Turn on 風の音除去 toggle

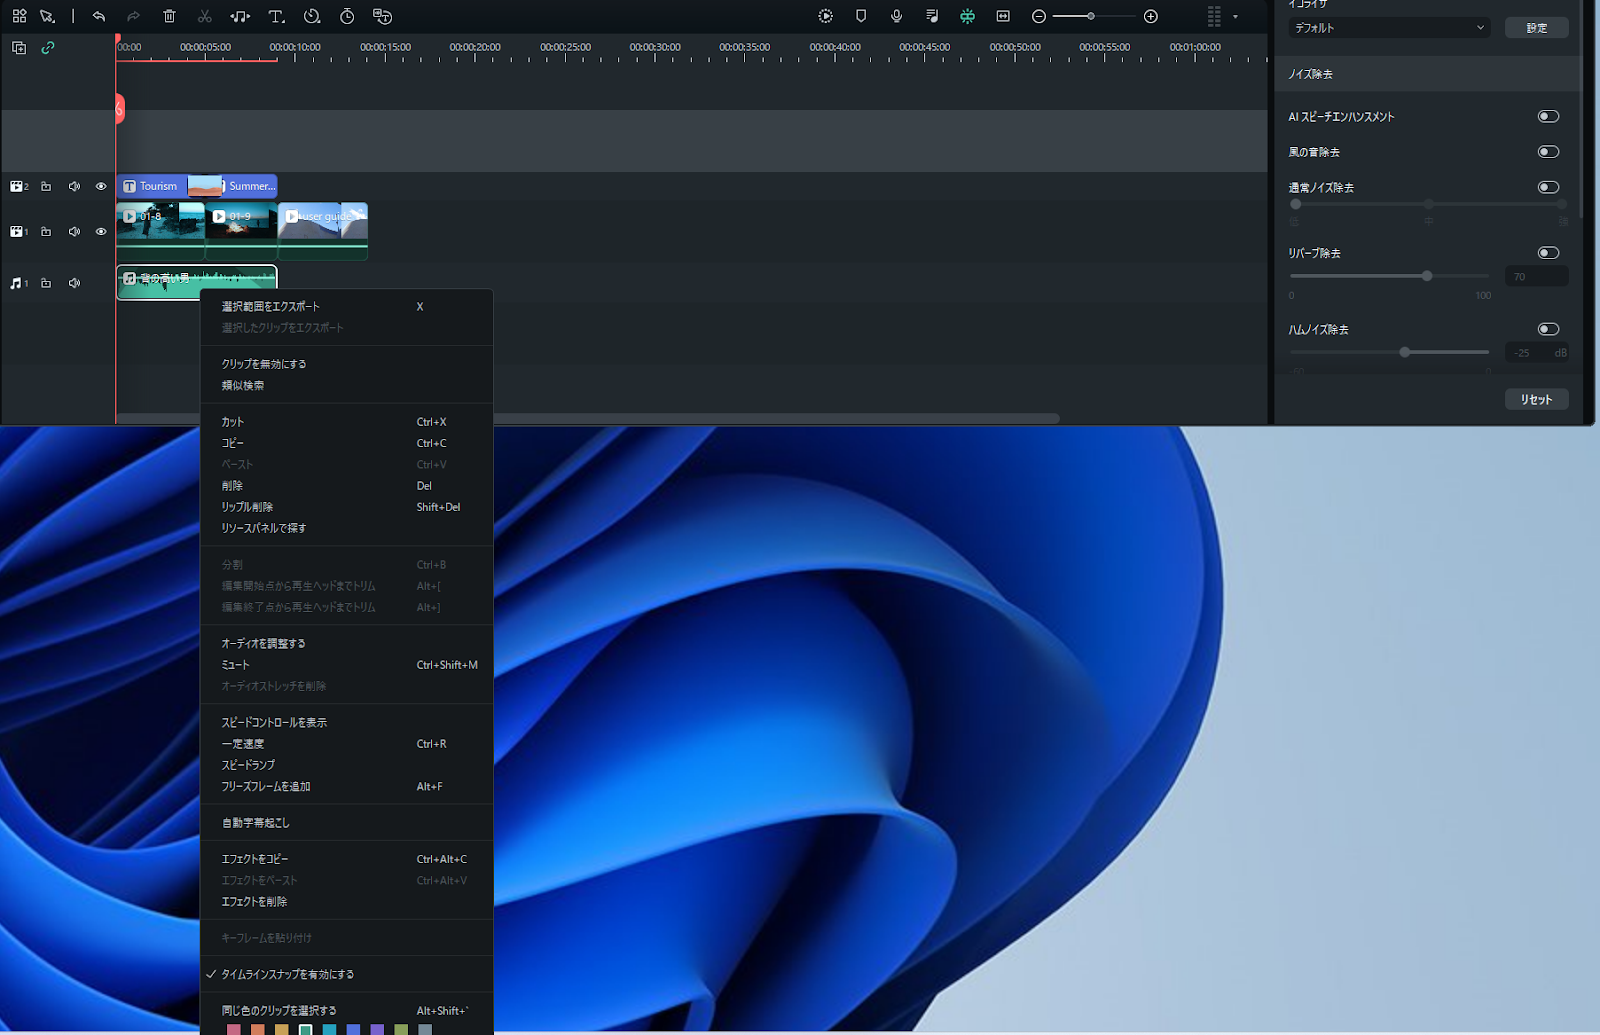1548,152
